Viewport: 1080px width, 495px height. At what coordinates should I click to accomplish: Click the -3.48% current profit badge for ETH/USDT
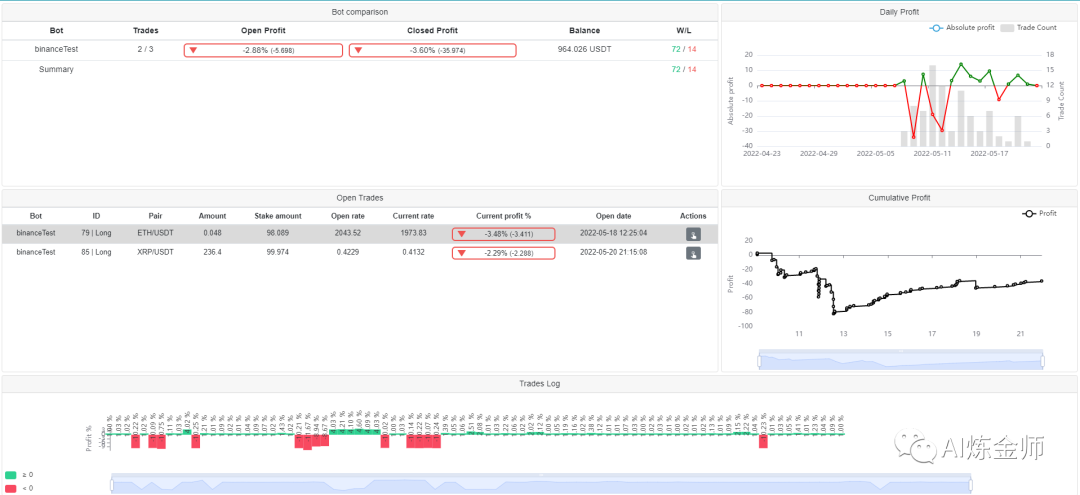503,234
